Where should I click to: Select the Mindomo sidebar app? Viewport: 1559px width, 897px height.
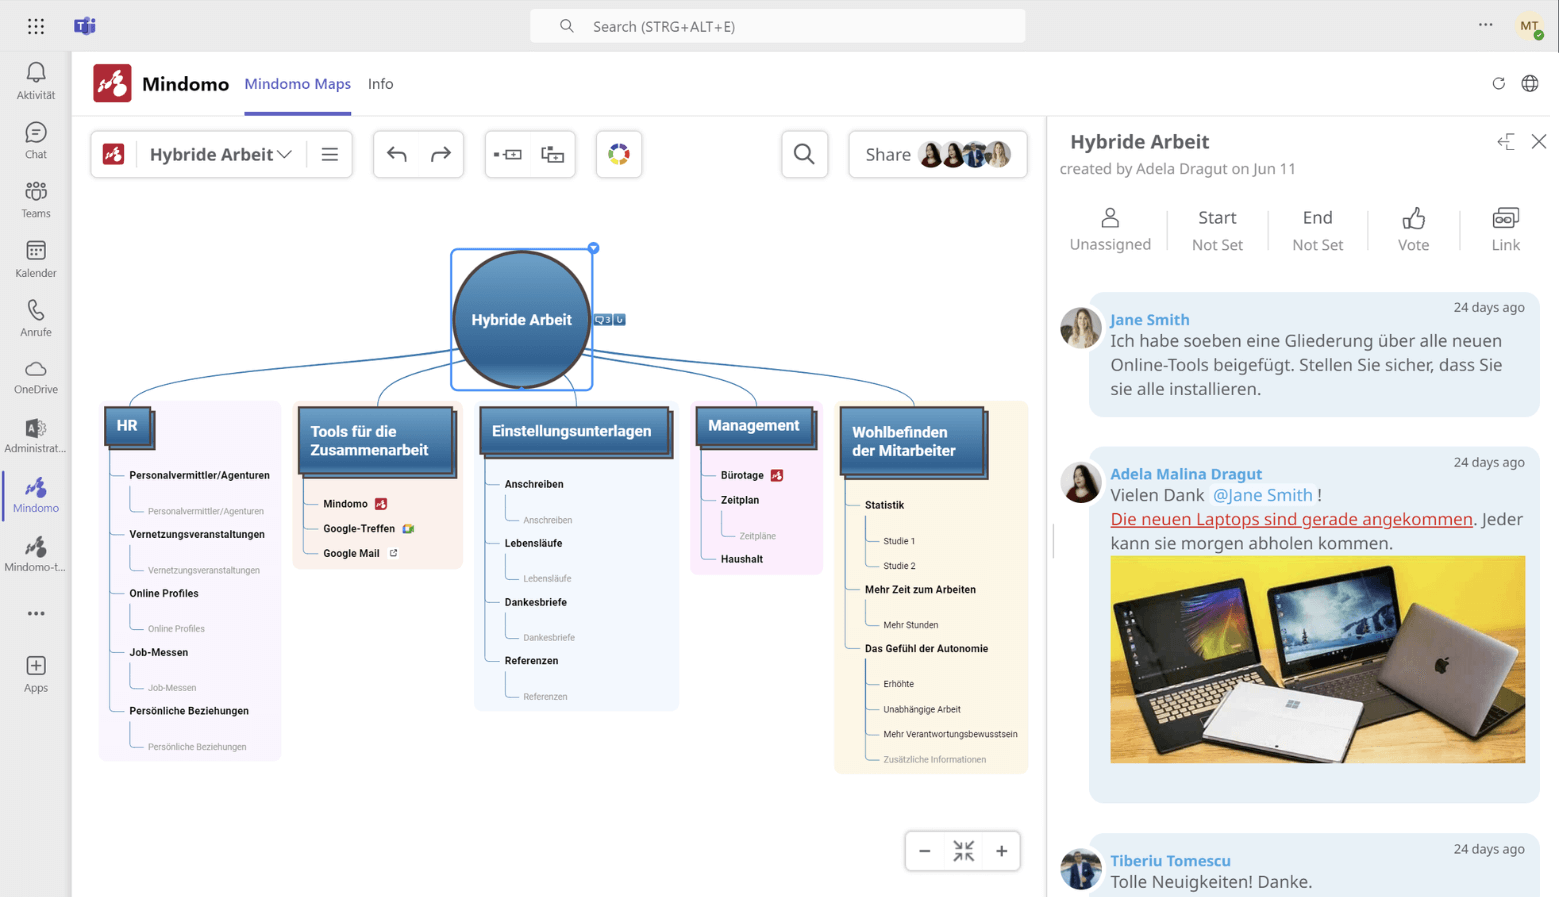36,495
